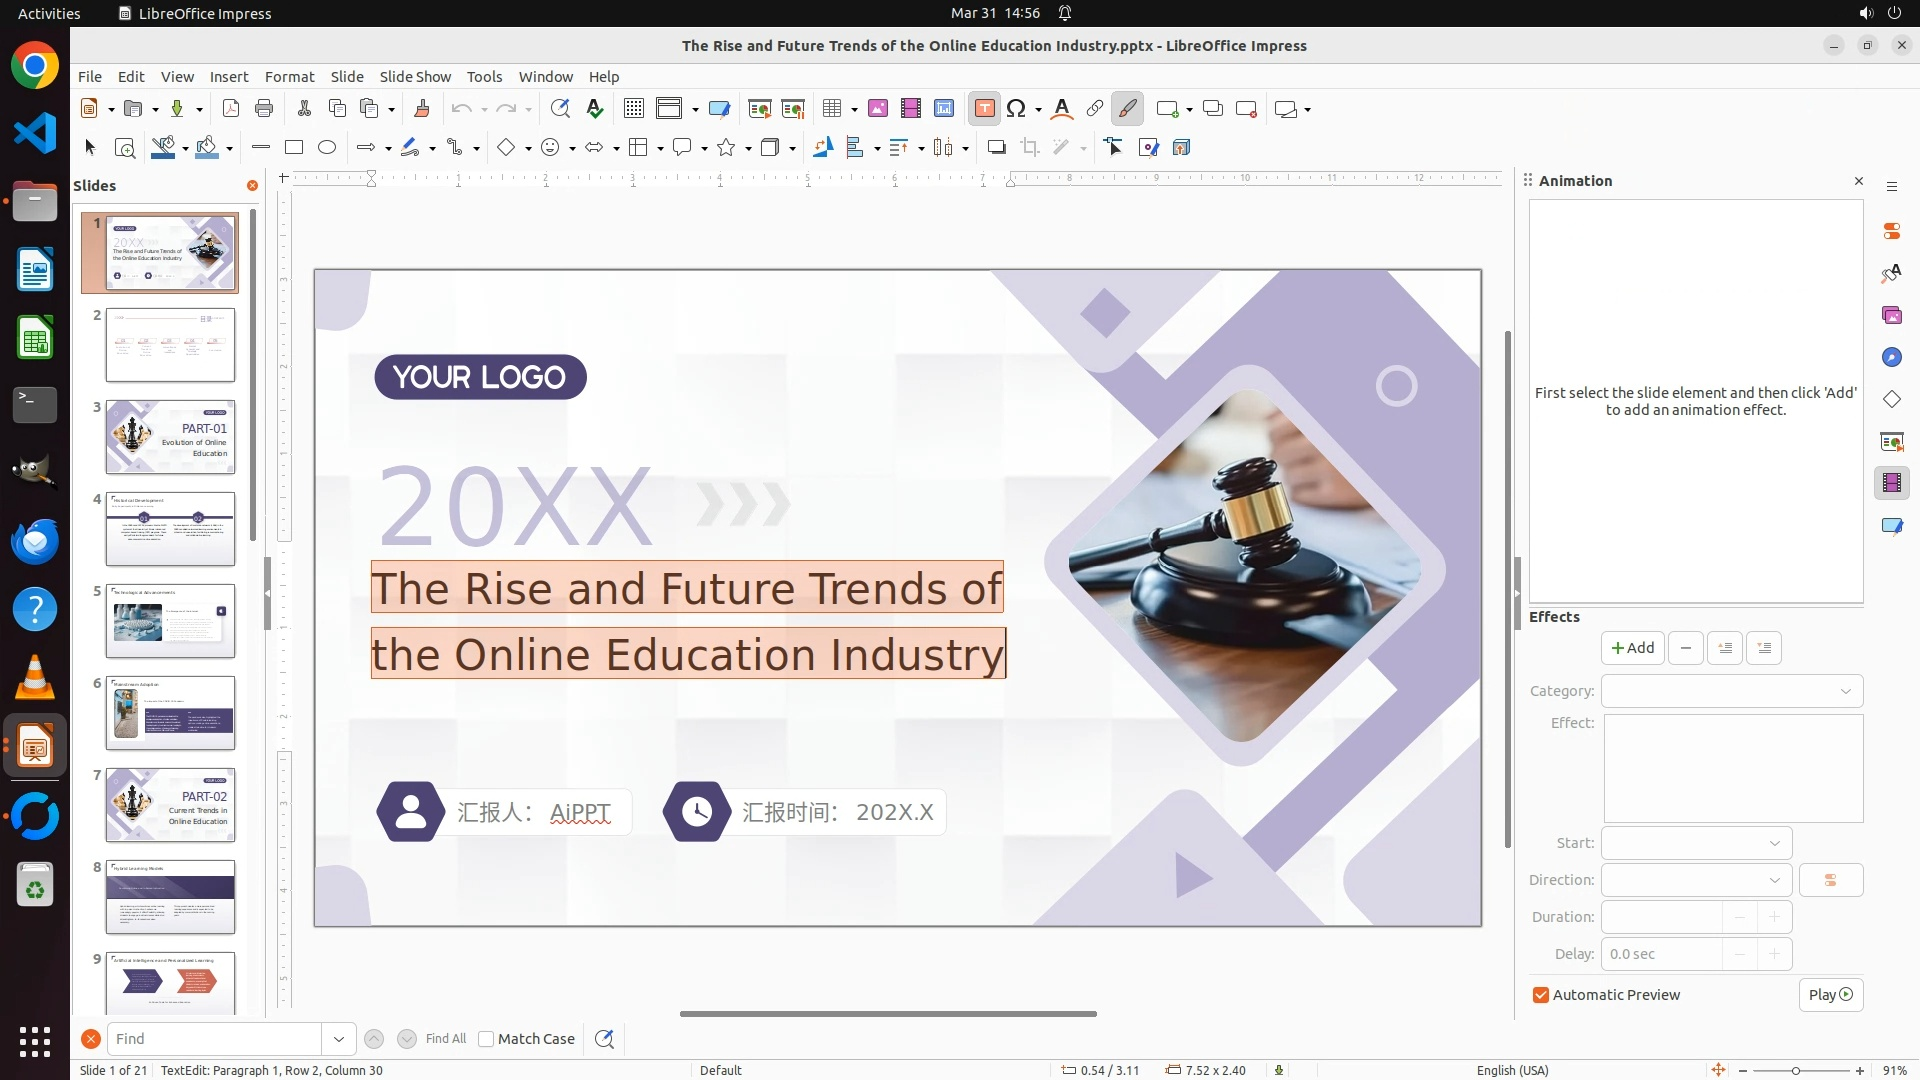
Task: Open the Special Character icon
Action: 1017,109
